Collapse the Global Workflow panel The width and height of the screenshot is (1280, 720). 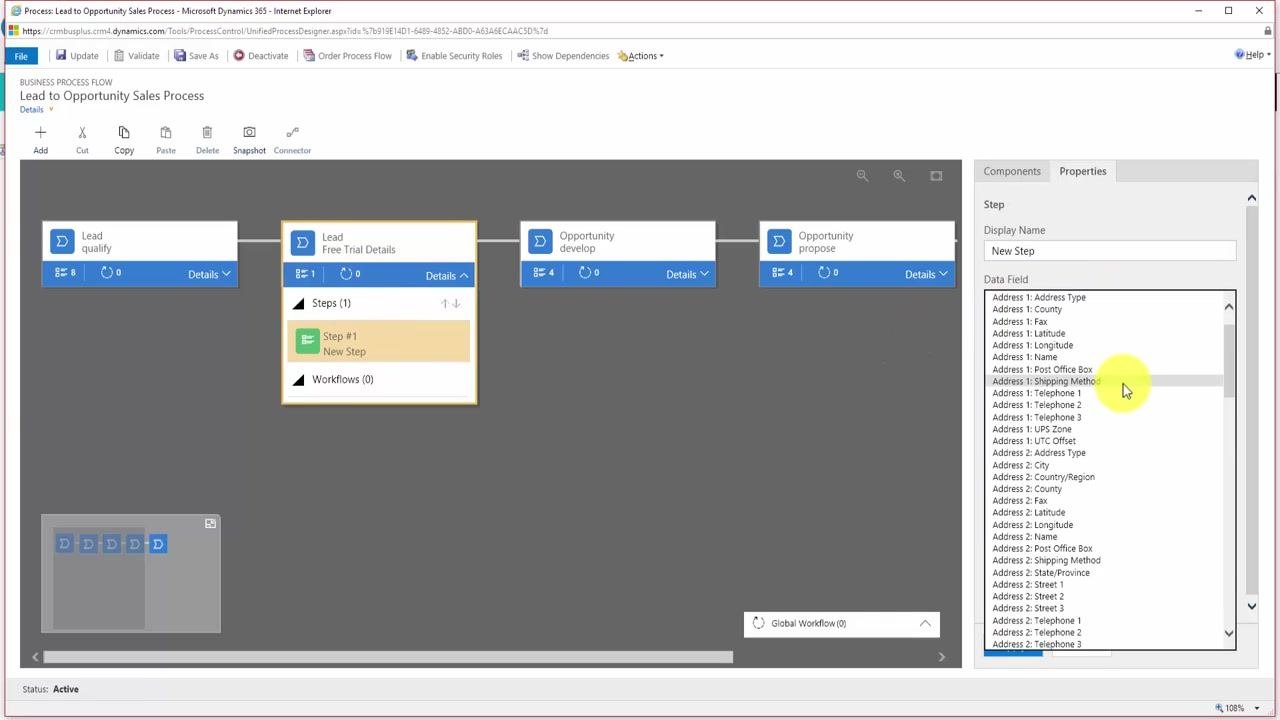click(x=925, y=623)
